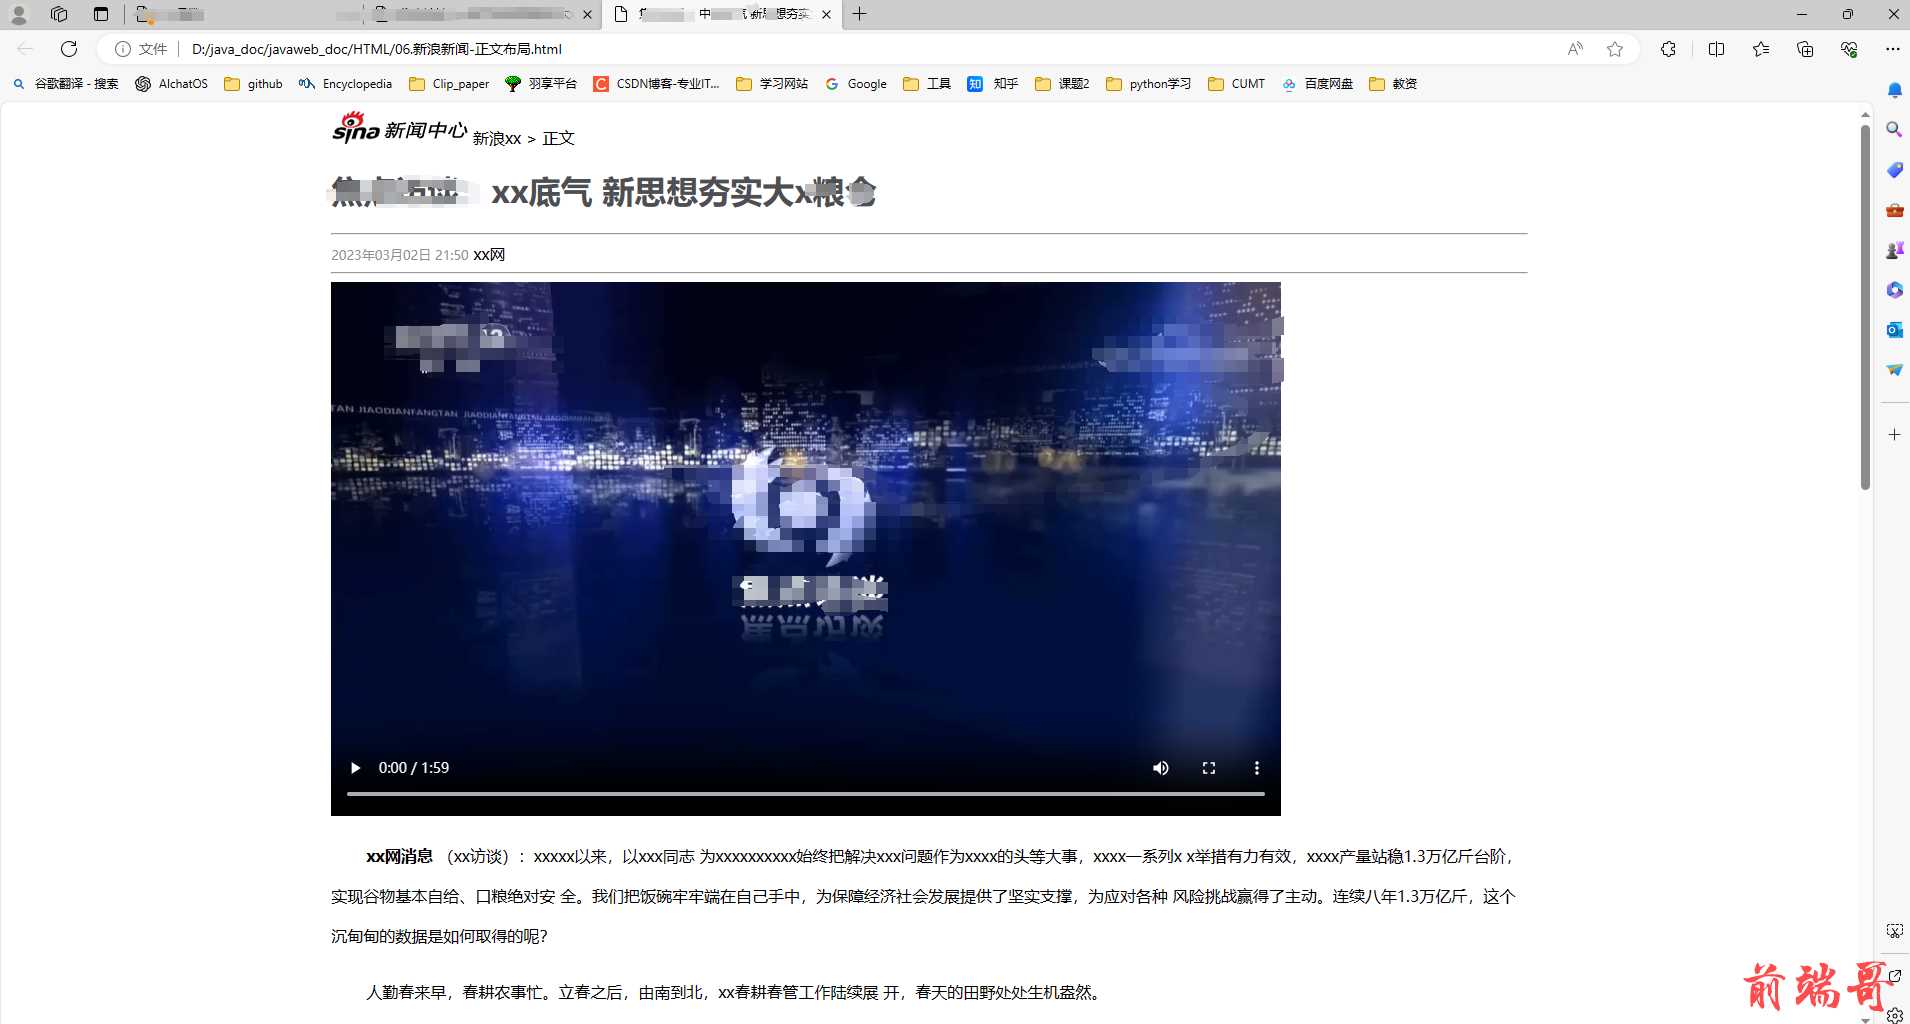Screen dimensions: 1910x1024
Task: Open sidebar tools briefcase icon
Action: click(1894, 210)
